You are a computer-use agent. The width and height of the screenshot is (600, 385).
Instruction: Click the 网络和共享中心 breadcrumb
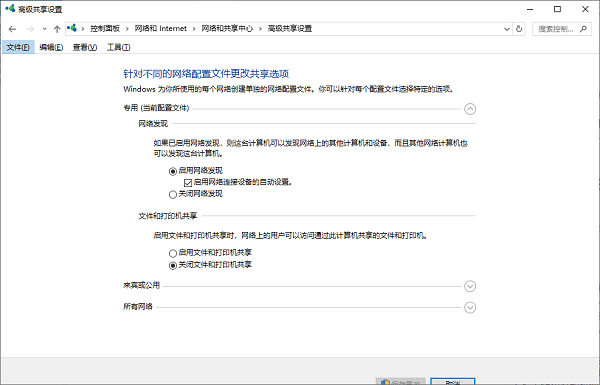coord(227,29)
